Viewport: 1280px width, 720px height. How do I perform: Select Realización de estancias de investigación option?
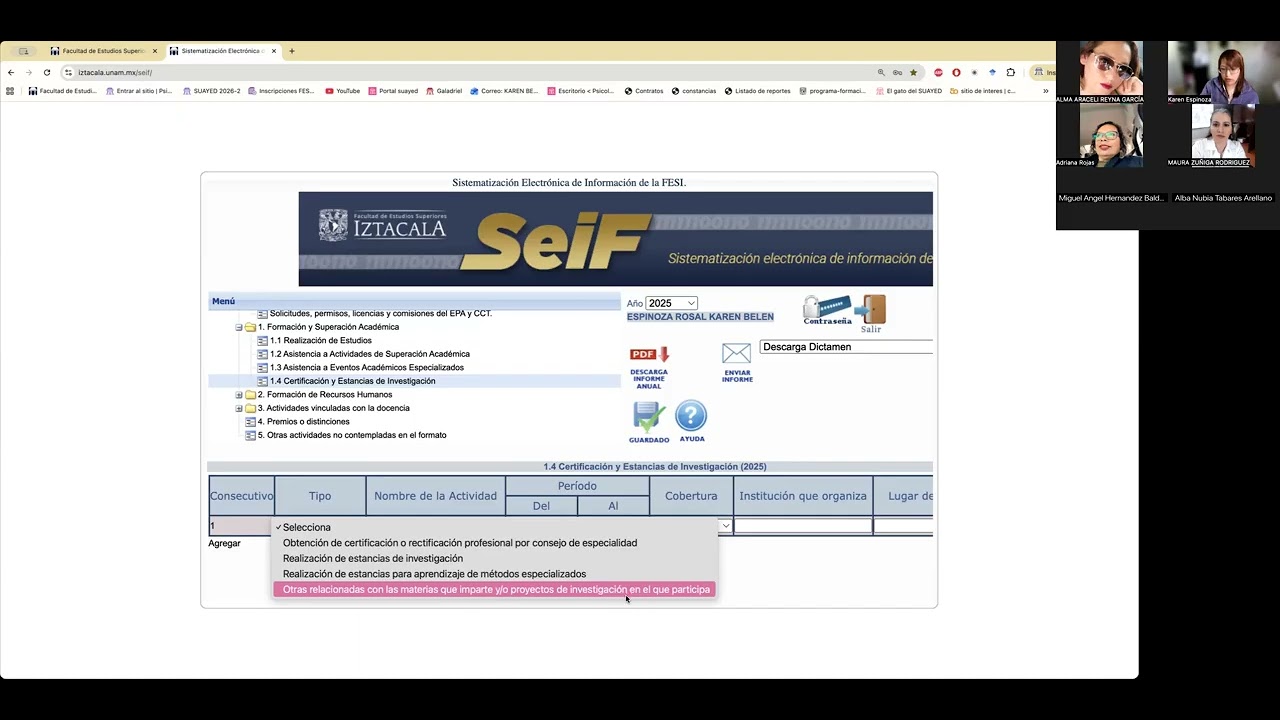[494, 558]
